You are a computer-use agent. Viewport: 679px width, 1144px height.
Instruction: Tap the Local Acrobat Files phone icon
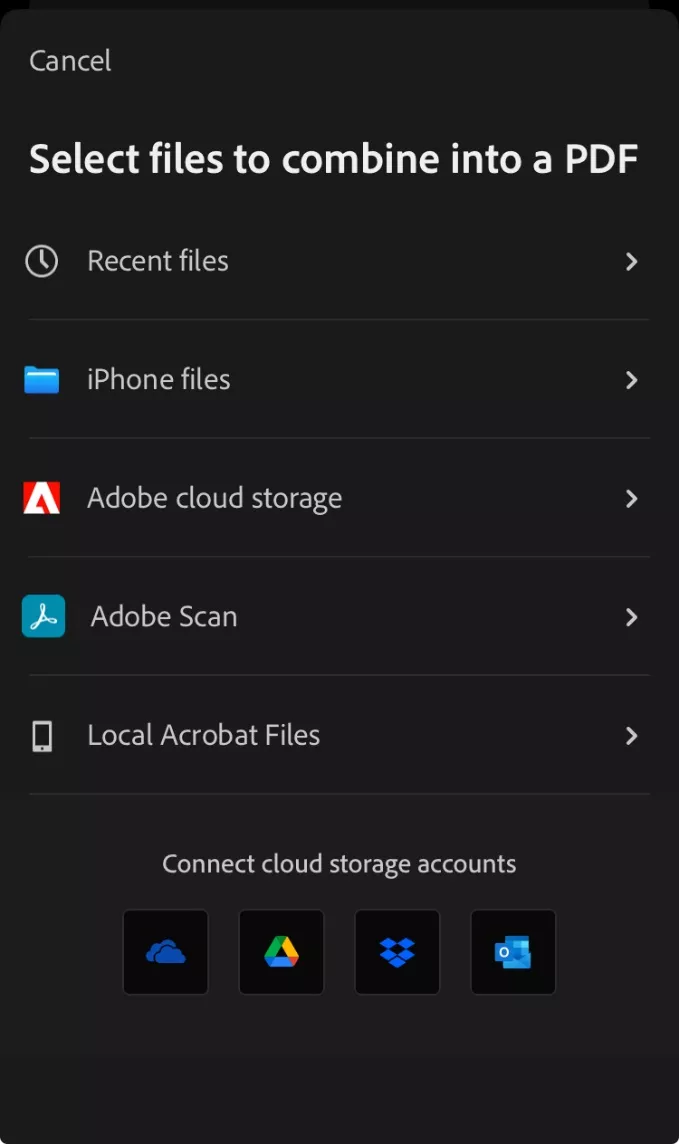(42, 736)
